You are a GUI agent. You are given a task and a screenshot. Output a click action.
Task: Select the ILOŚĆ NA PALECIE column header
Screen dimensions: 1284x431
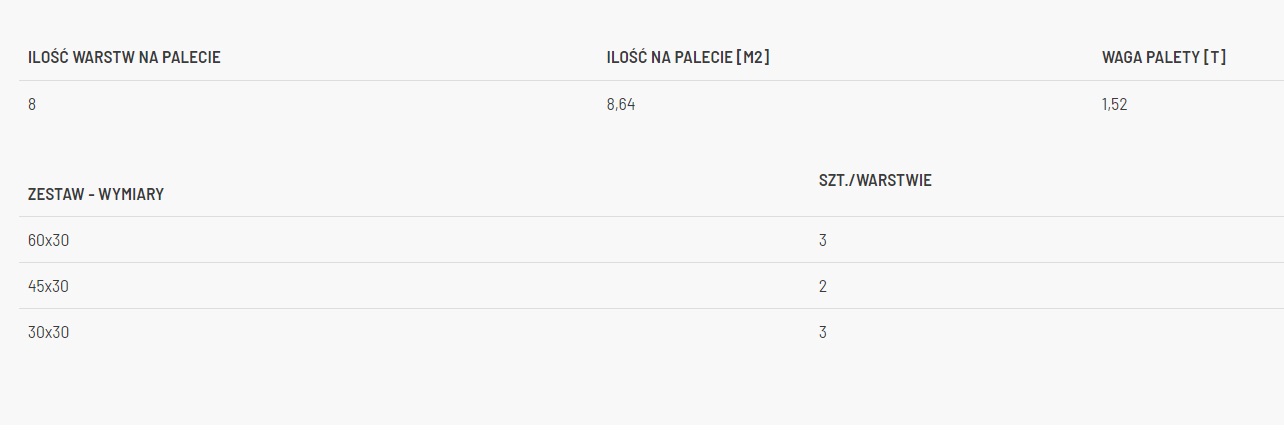[670, 58]
